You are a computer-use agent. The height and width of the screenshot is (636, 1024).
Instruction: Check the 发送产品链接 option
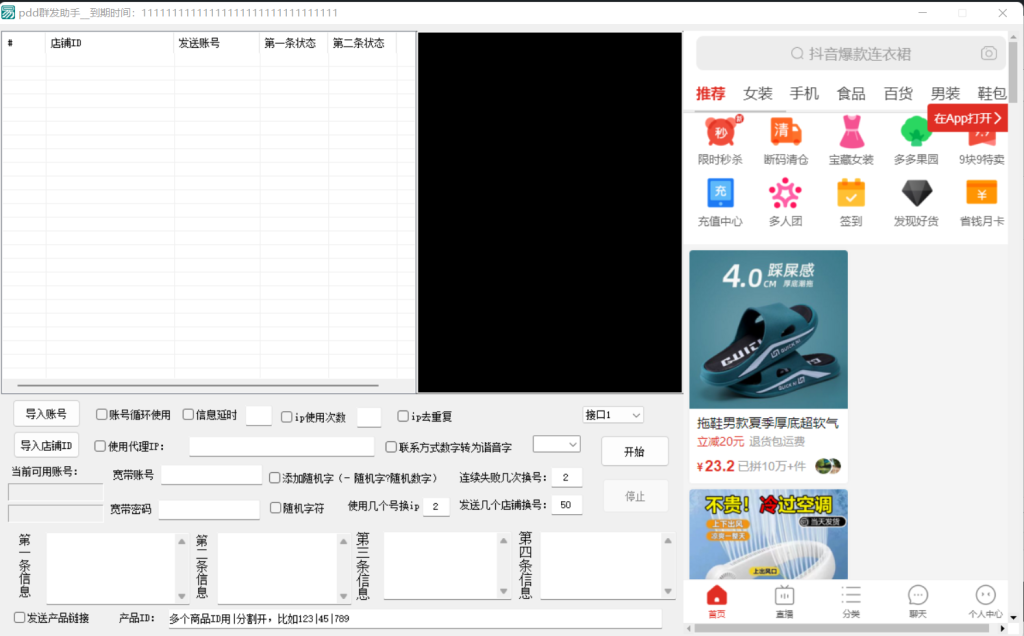click(20, 618)
